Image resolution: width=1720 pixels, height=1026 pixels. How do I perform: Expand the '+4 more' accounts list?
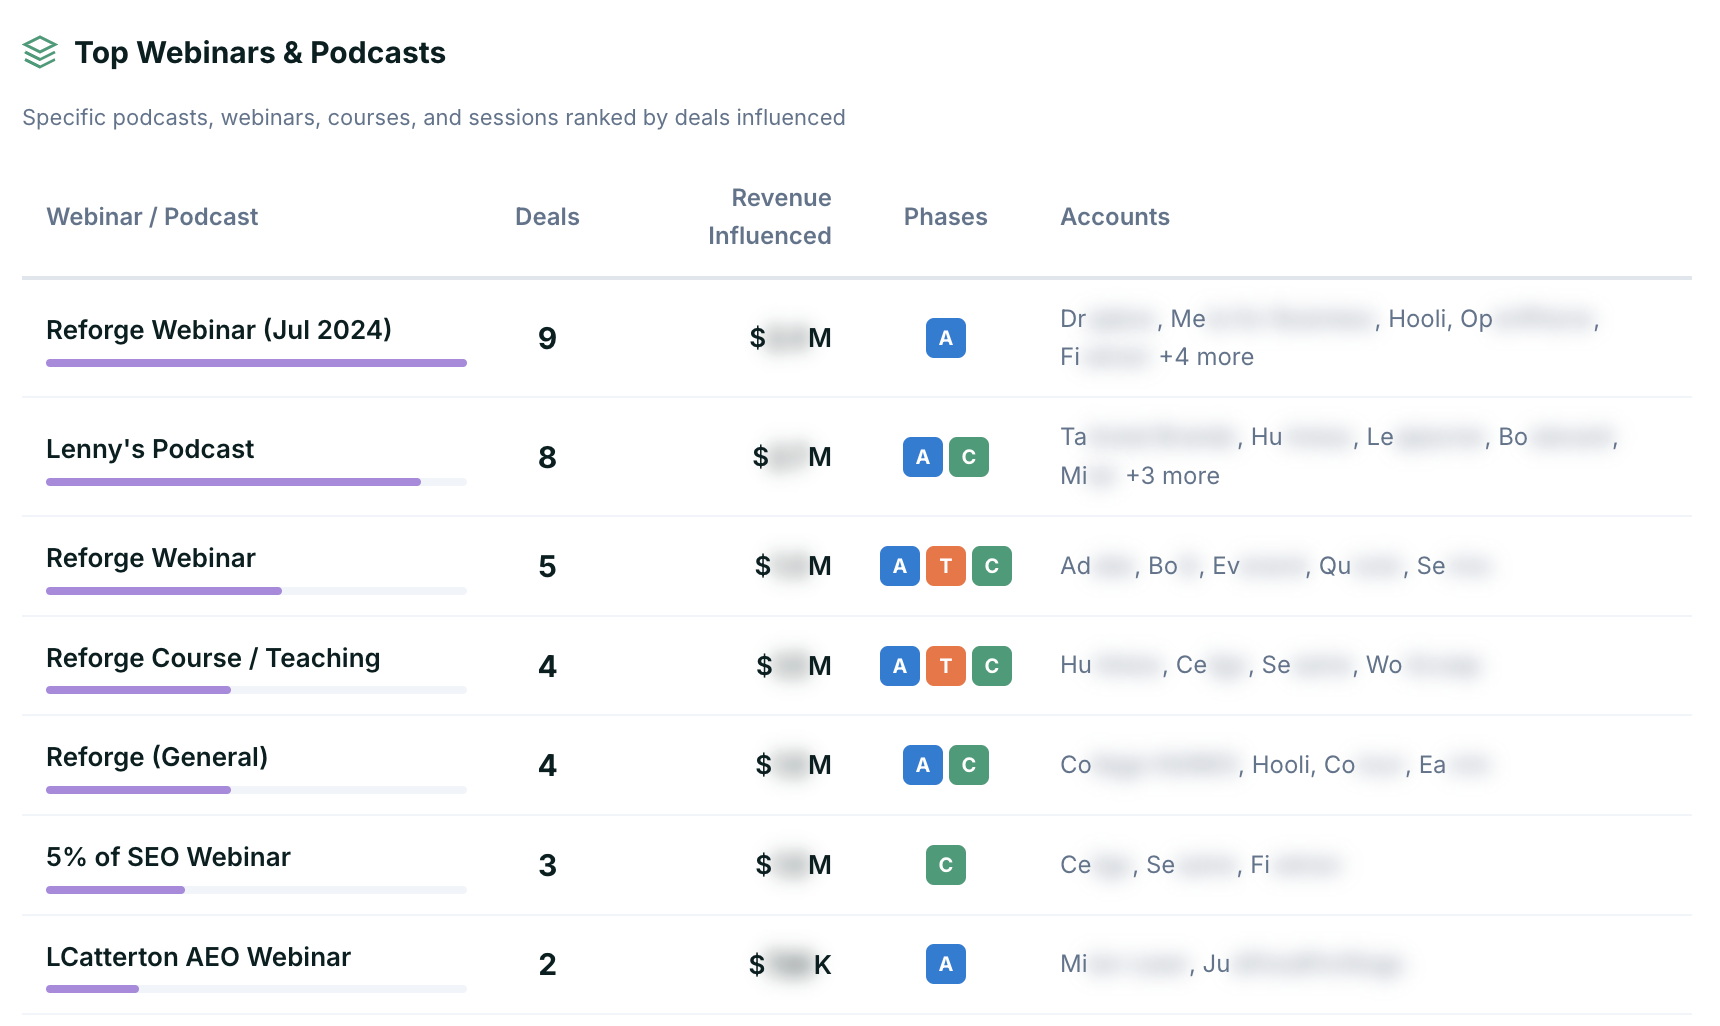[x=1206, y=357]
